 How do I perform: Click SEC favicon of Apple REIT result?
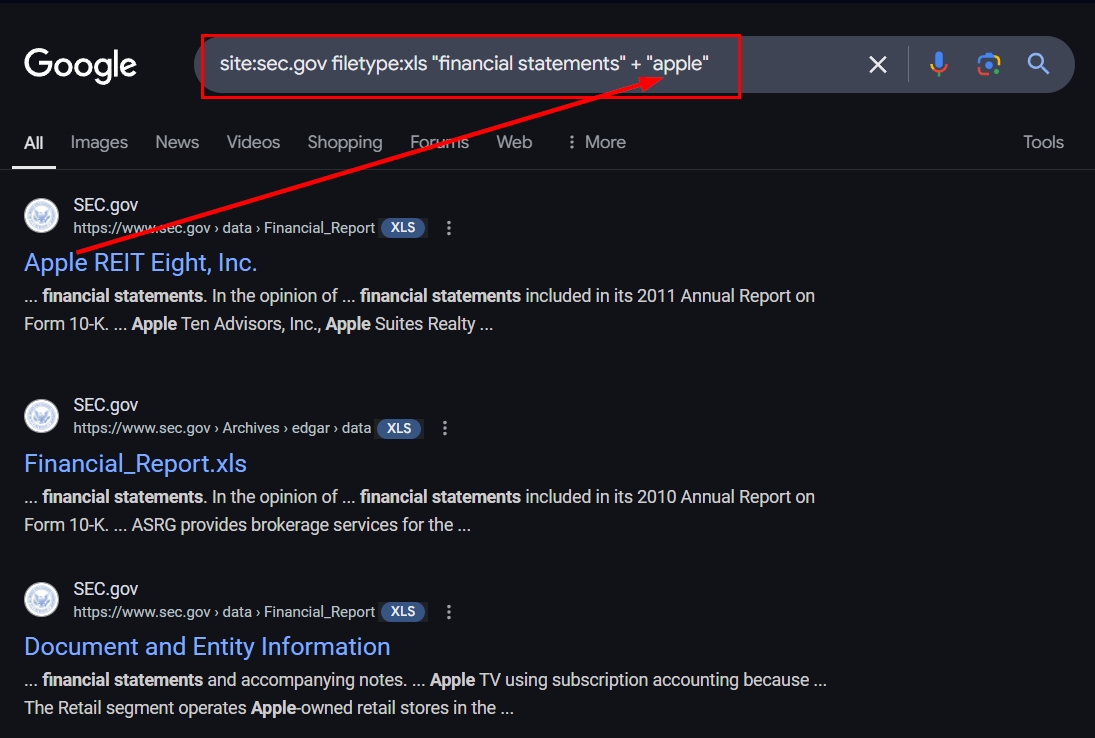42,216
